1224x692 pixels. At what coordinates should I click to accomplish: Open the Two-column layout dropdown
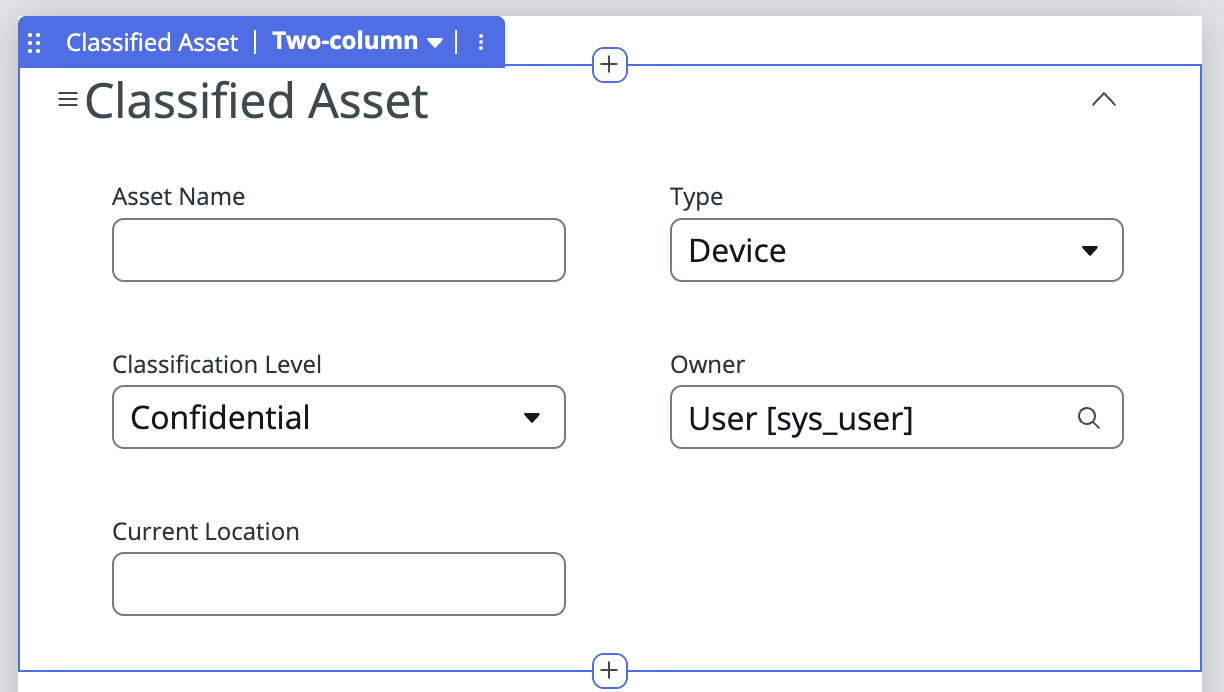(x=434, y=41)
